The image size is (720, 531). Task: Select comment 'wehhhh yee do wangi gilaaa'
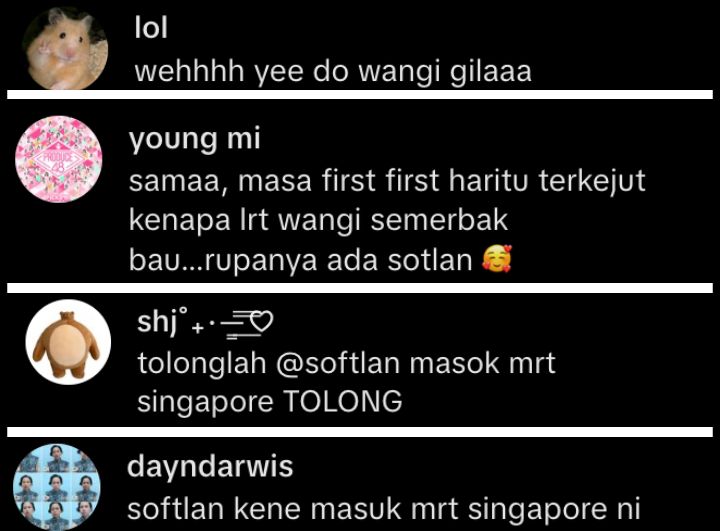(333, 71)
